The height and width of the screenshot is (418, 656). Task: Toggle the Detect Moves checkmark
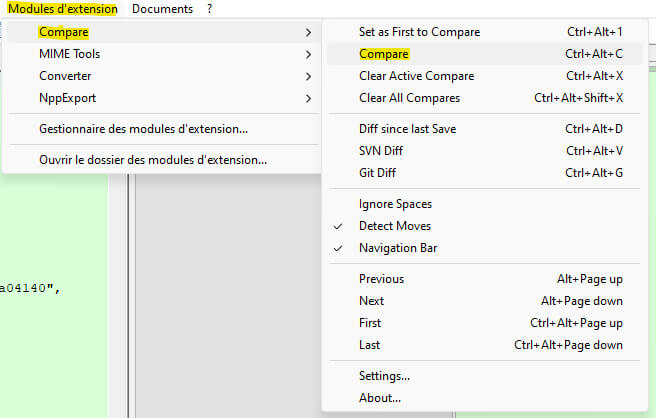[395, 226]
